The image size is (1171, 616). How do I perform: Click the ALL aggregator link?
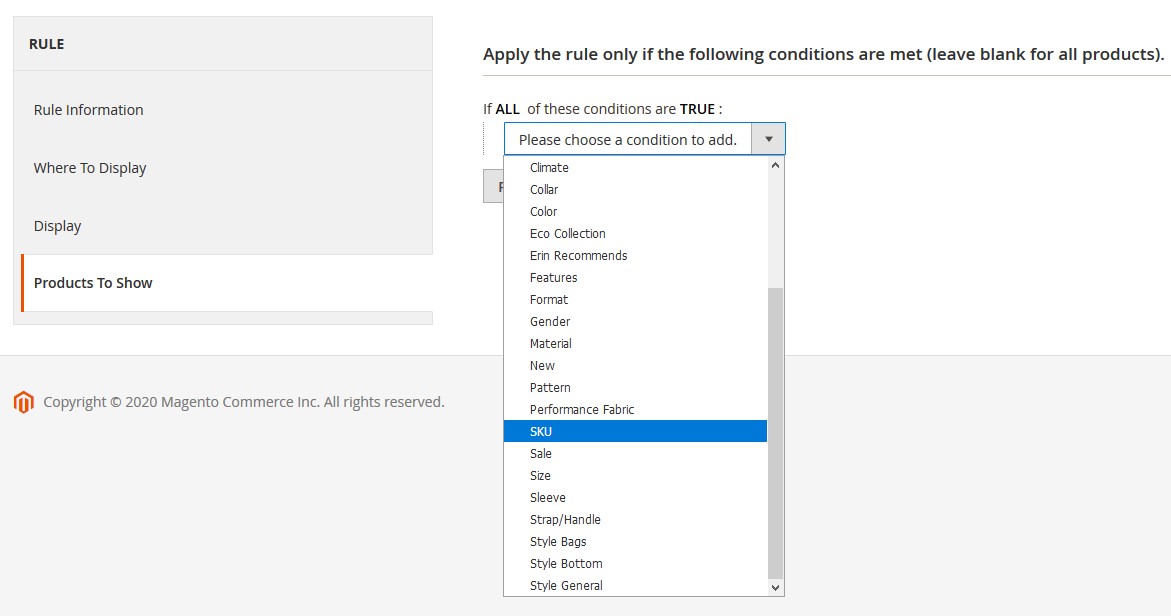coord(507,109)
